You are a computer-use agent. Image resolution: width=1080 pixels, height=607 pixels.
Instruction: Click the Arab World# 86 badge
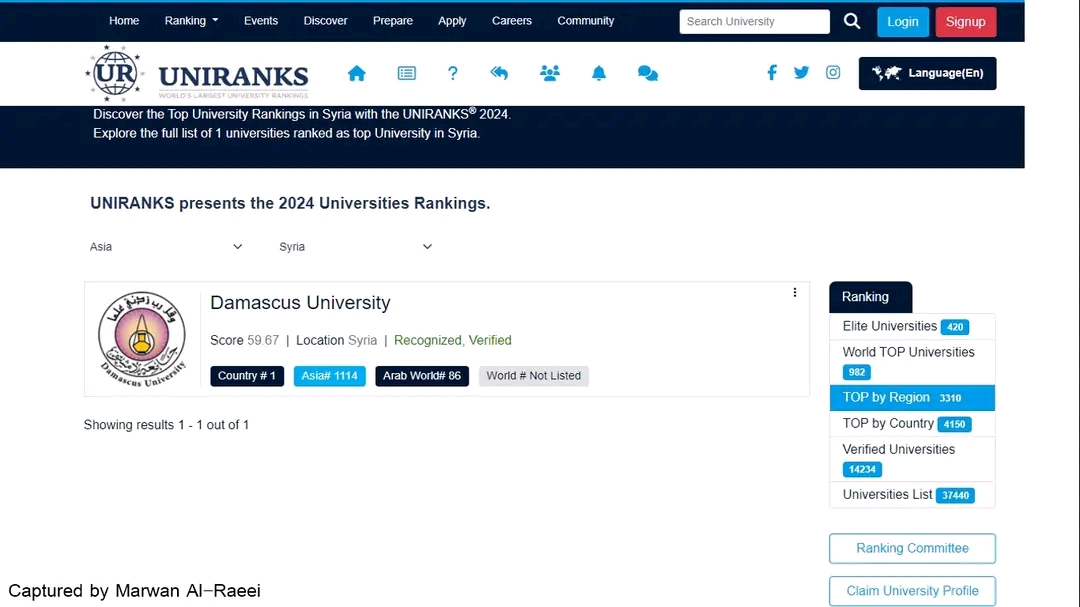(x=422, y=375)
